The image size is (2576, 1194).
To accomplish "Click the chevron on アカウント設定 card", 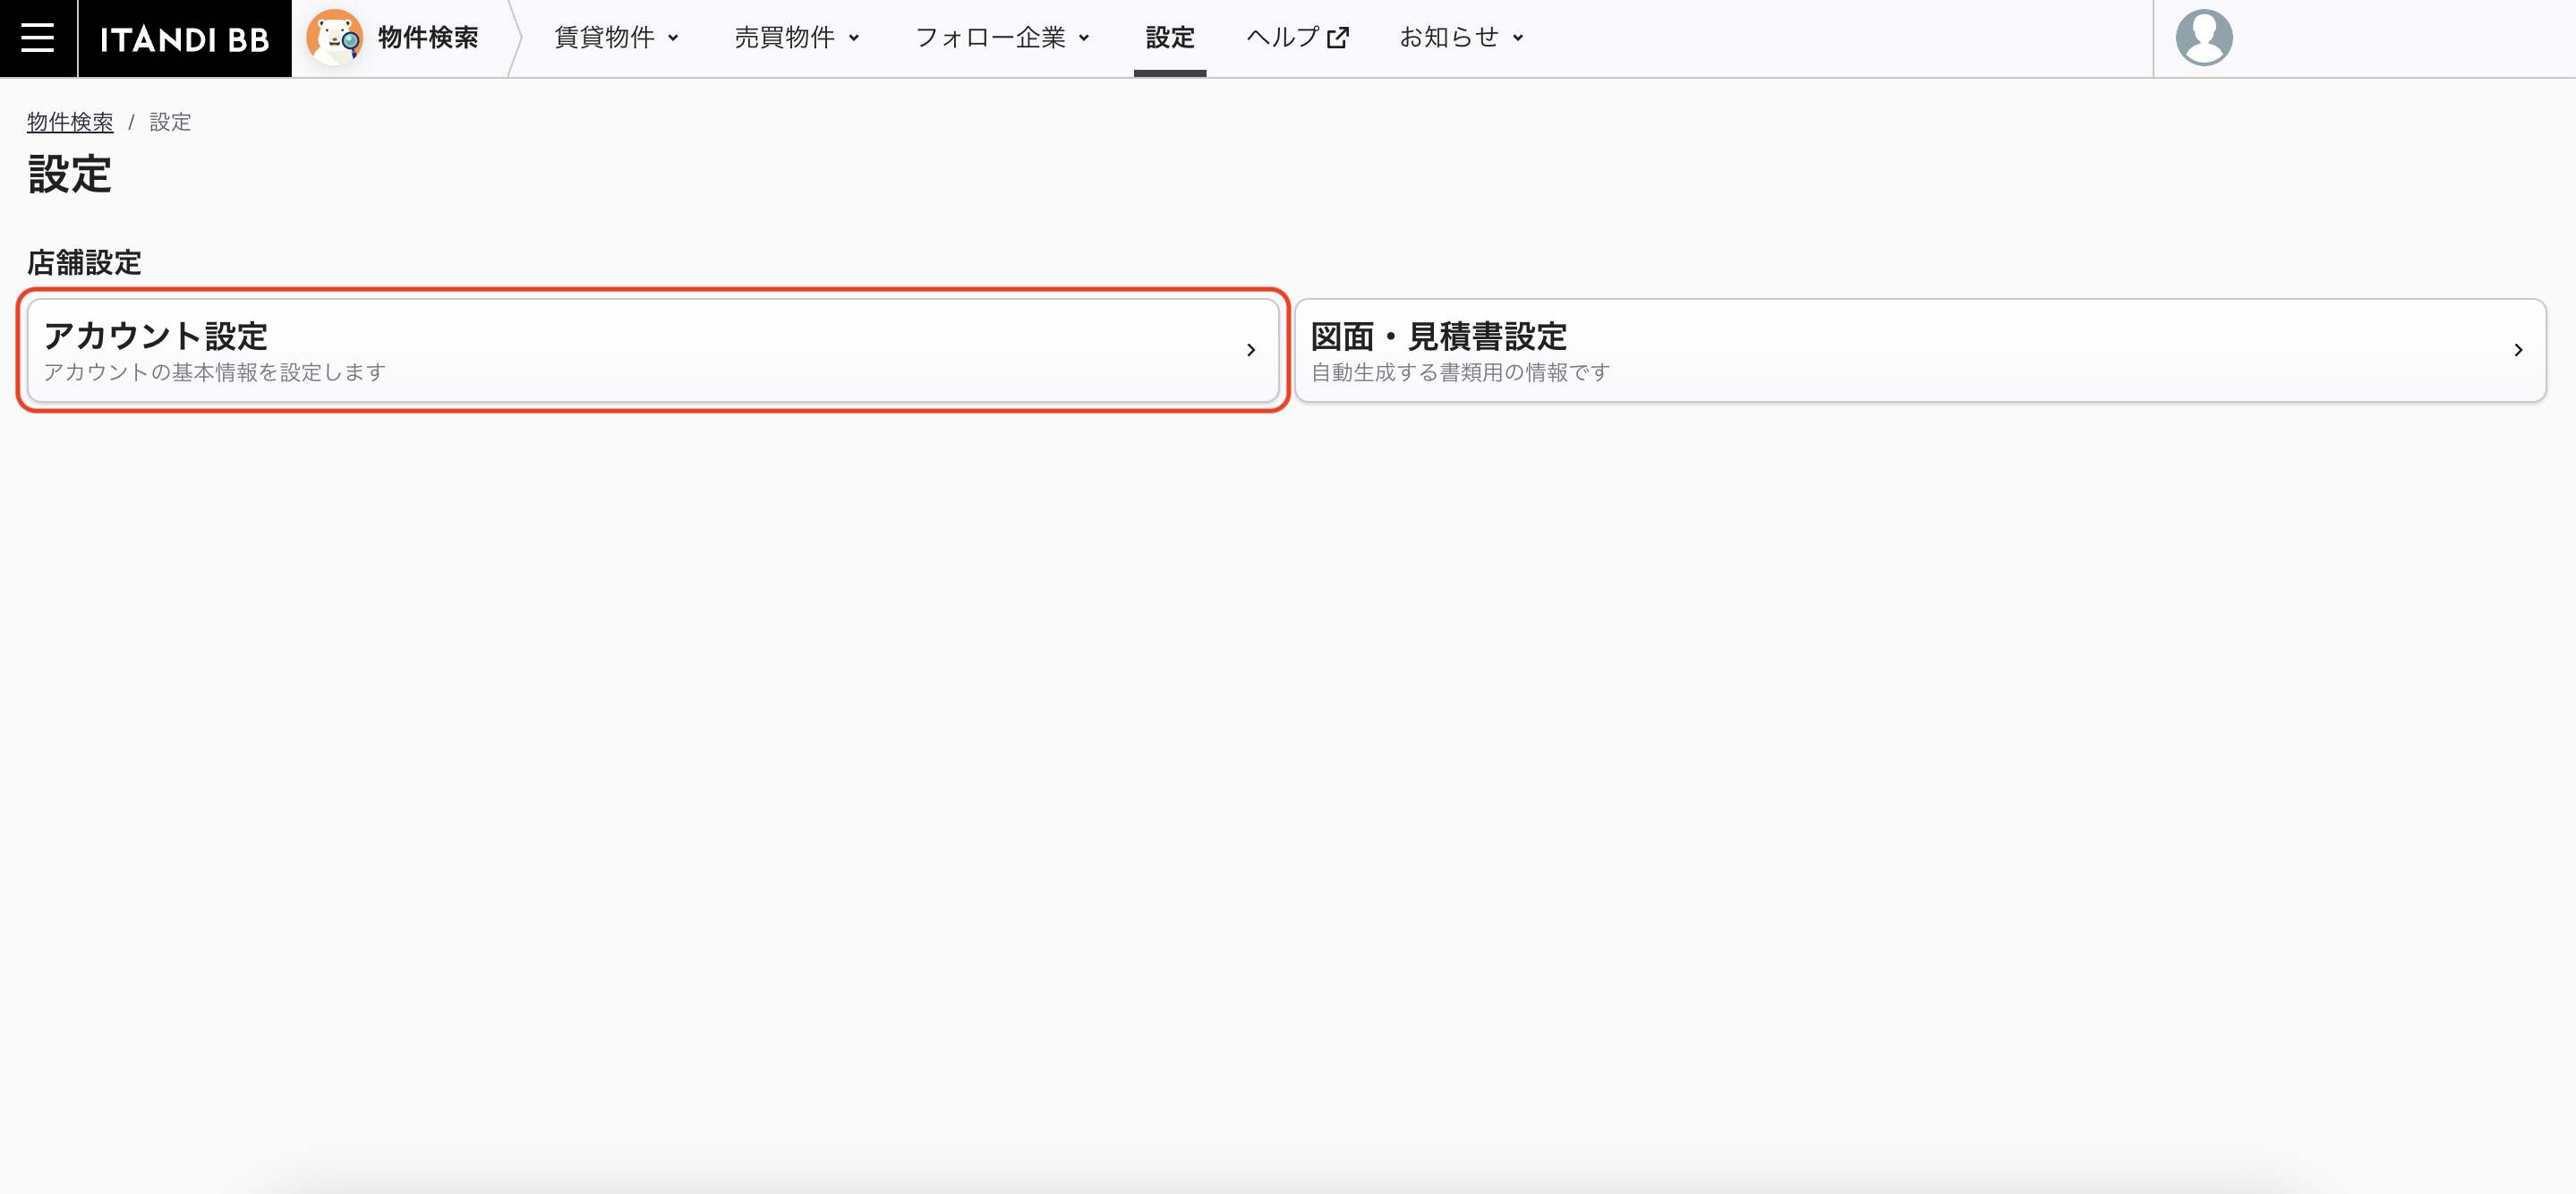I will pos(1250,350).
